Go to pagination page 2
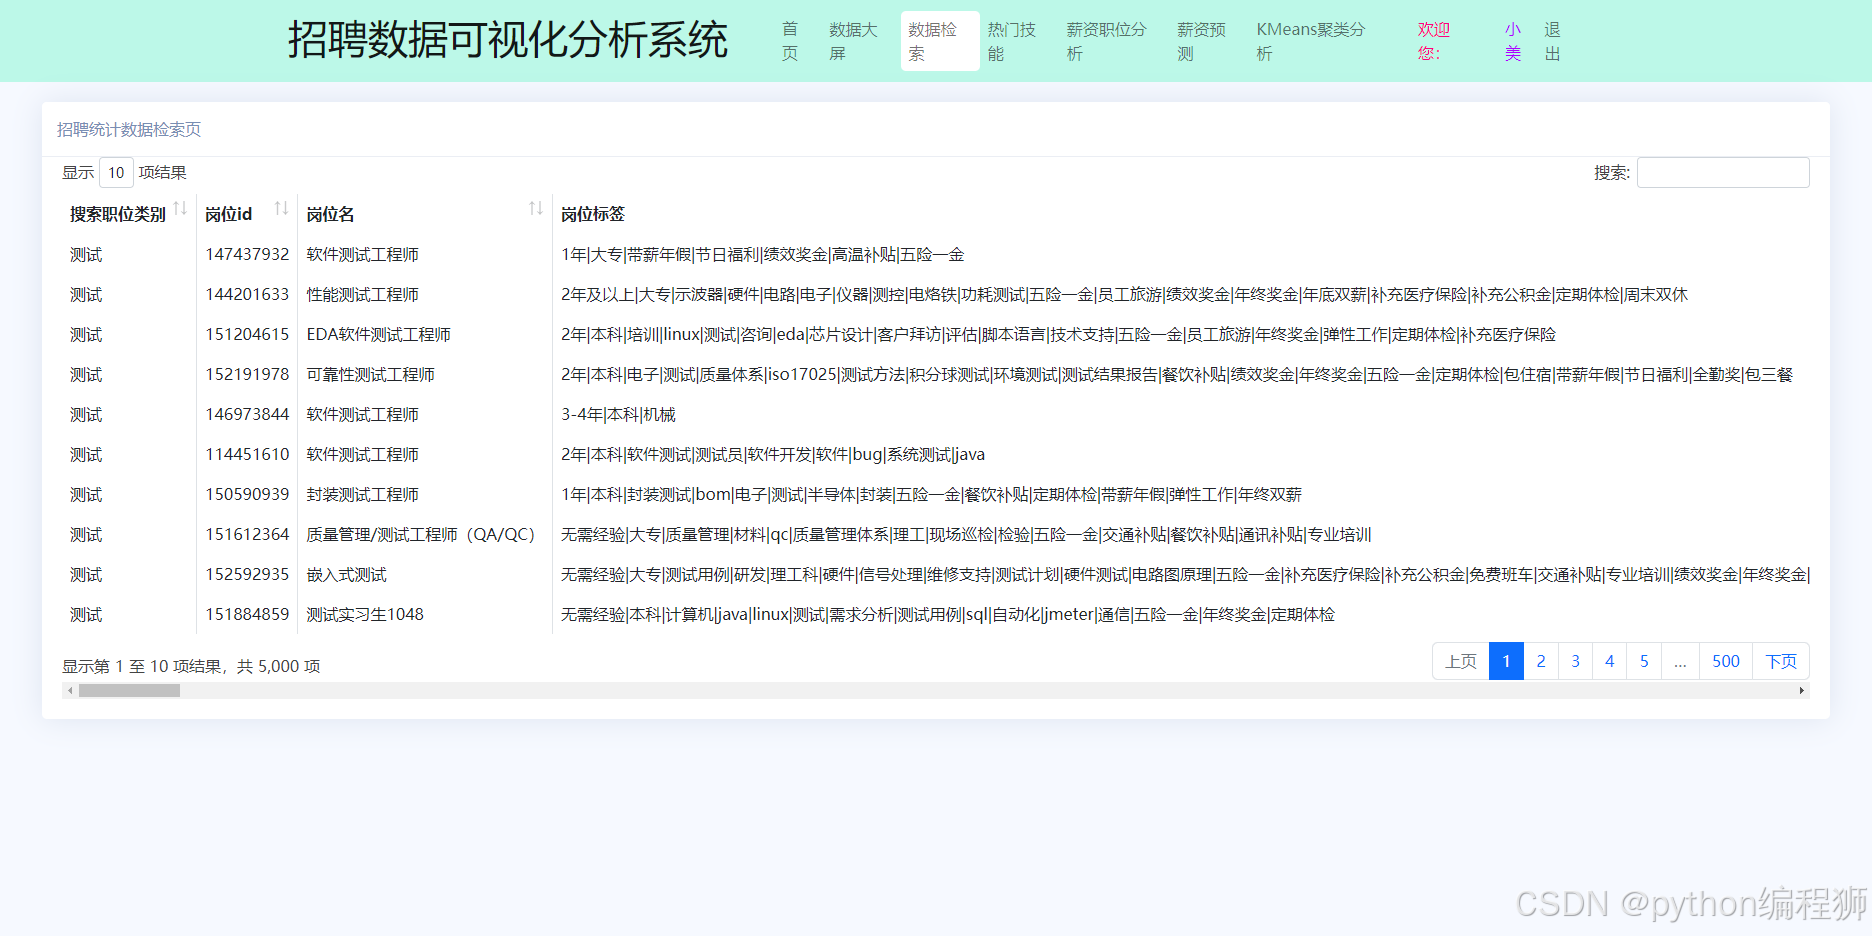This screenshot has width=1872, height=936. (x=1540, y=661)
